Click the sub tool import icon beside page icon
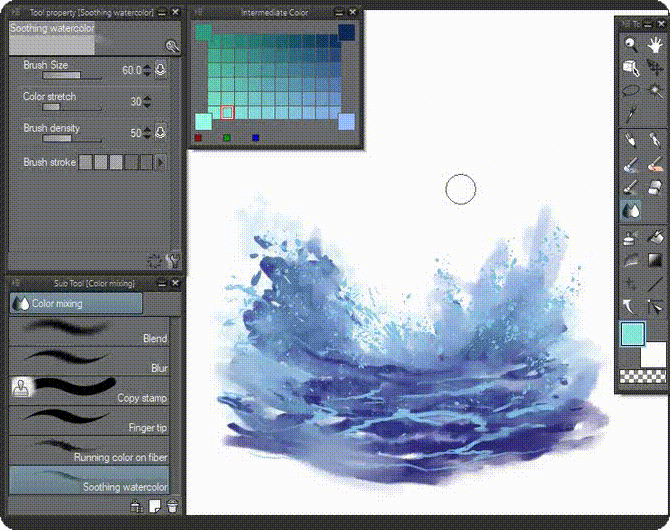This screenshot has width=670, height=530. [x=136, y=506]
